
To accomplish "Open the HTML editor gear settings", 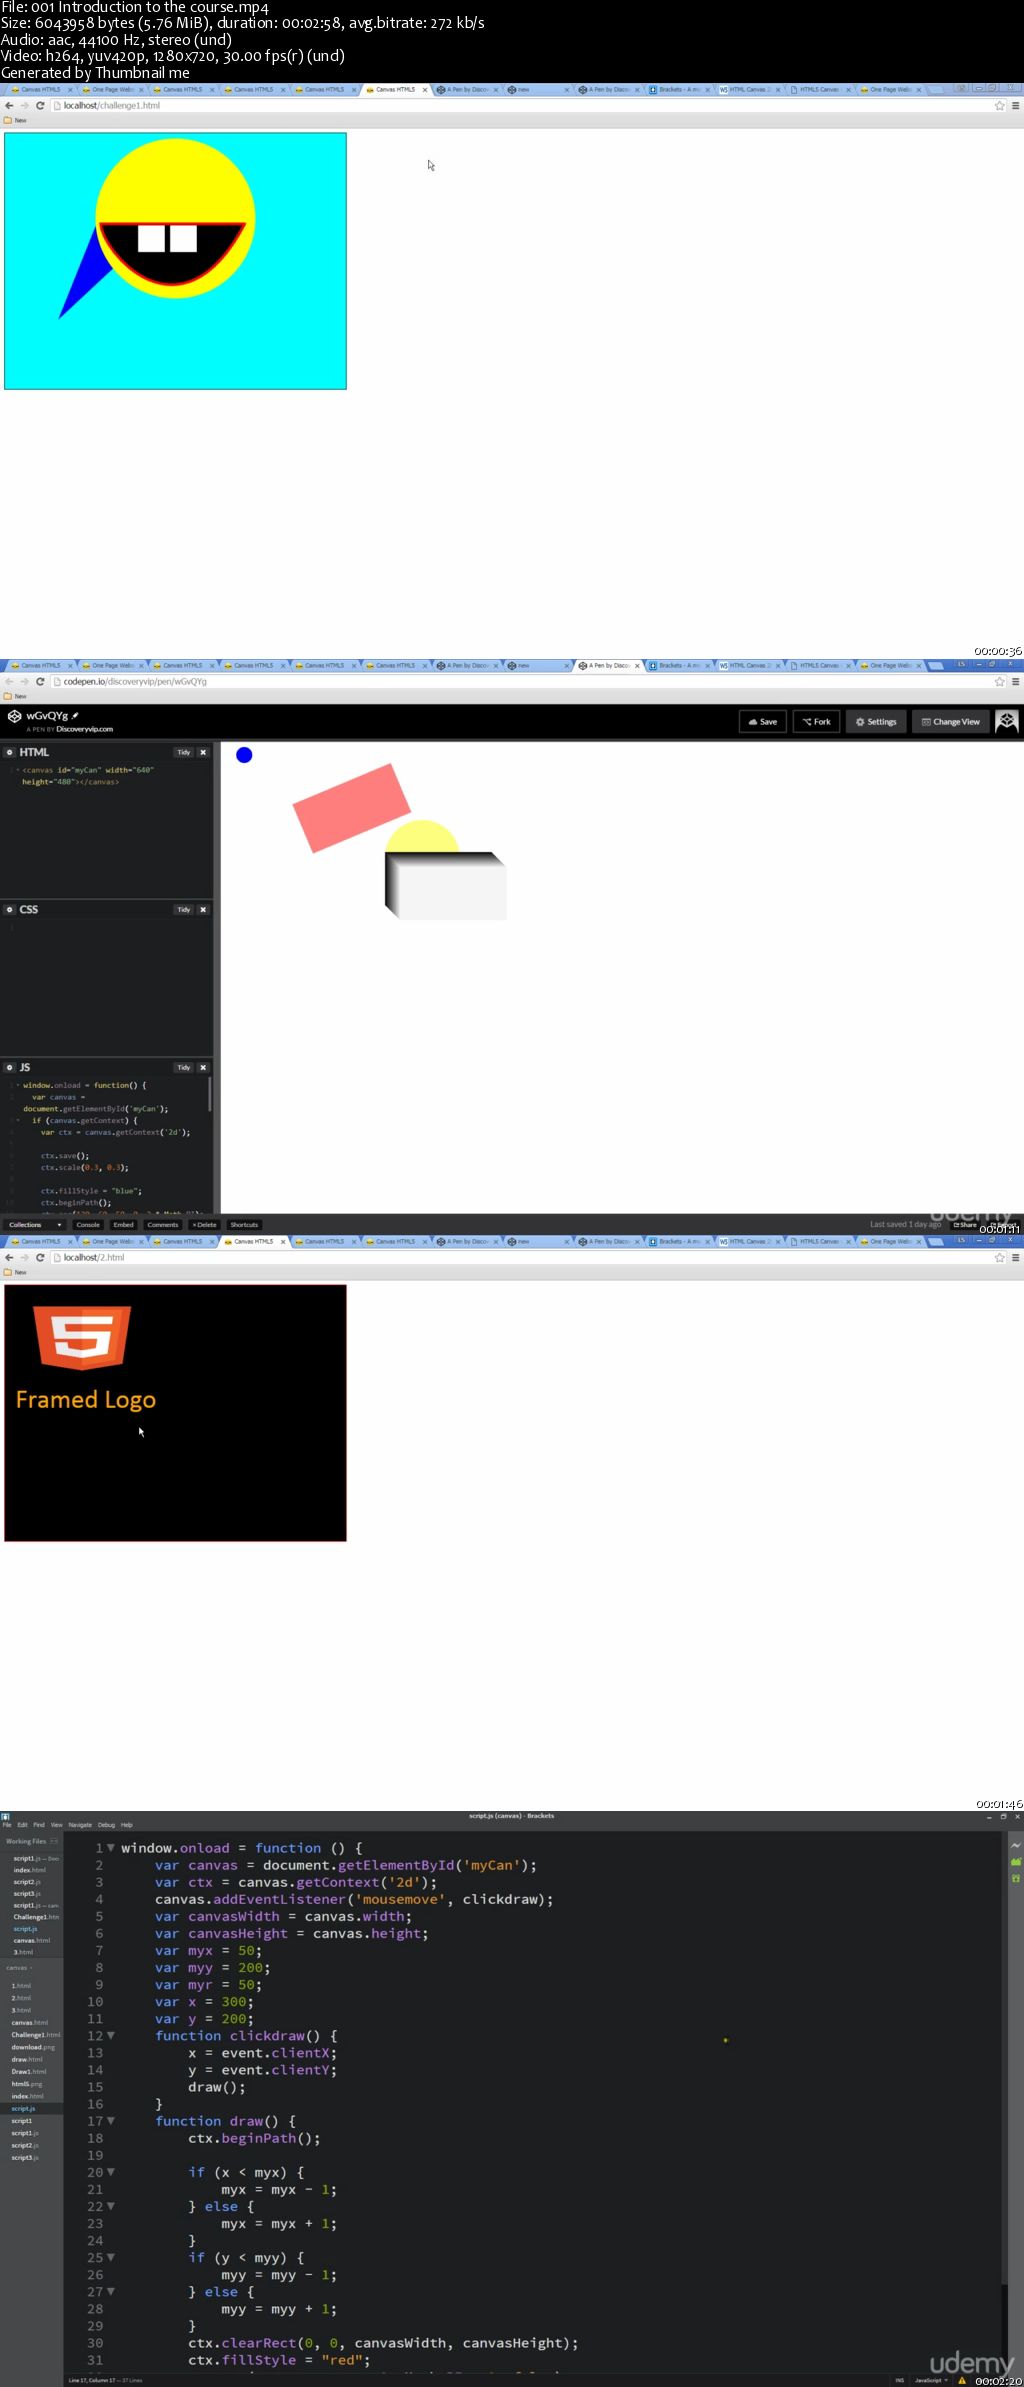I will 10,752.
